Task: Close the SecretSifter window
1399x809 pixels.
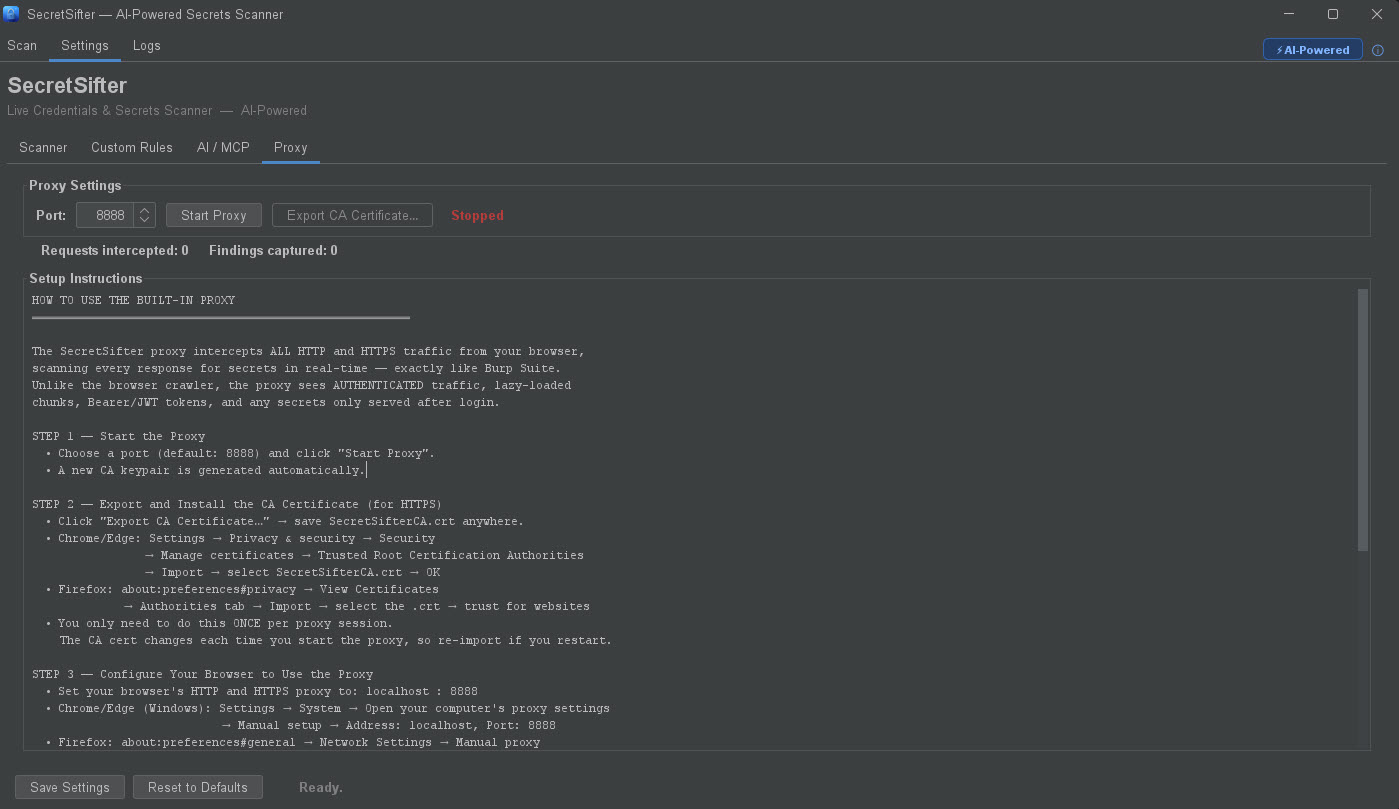Action: point(1377,14)
